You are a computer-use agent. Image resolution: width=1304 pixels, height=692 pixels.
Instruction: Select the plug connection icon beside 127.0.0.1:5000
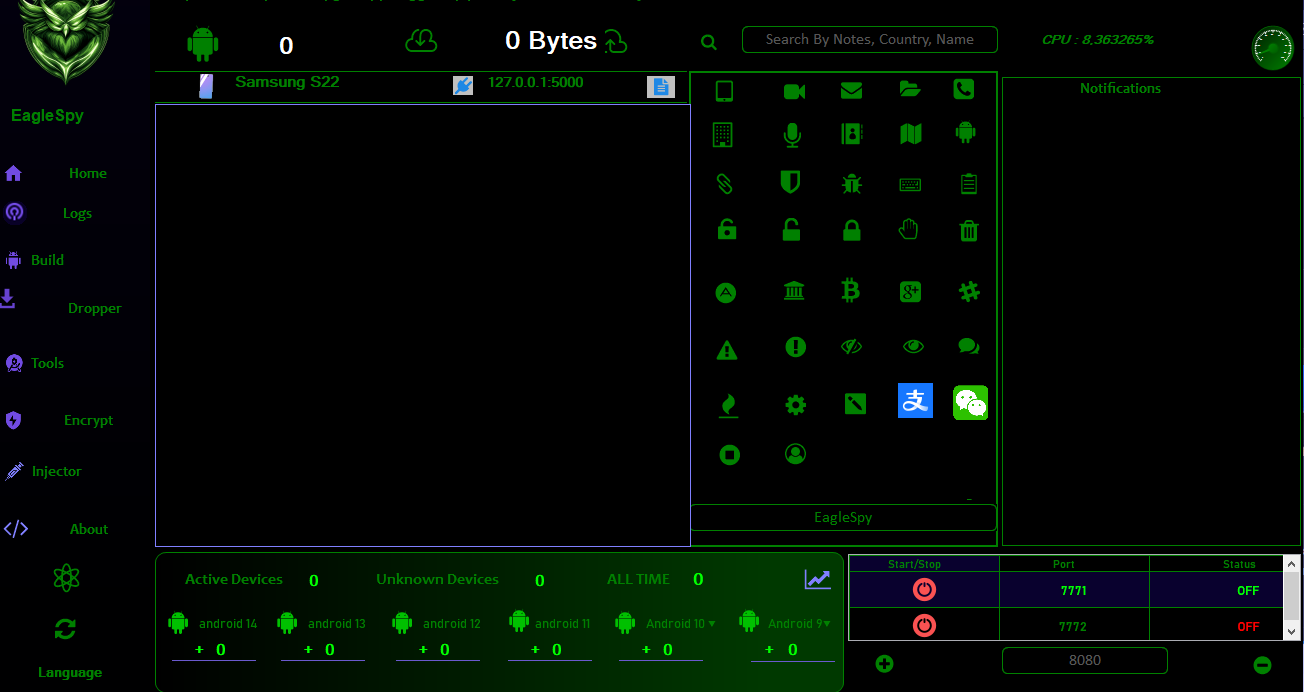tap(462, 86)
